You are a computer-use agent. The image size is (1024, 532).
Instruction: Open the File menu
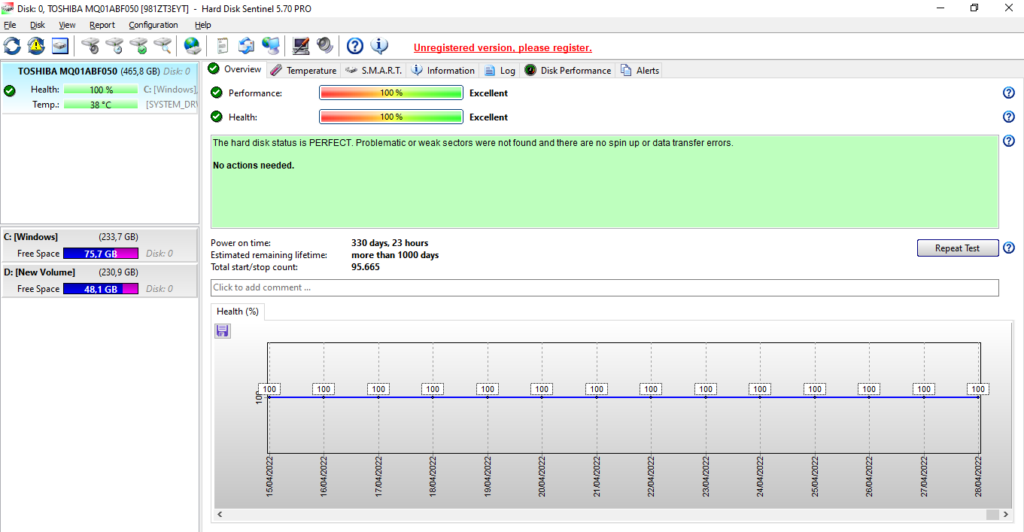10,25
